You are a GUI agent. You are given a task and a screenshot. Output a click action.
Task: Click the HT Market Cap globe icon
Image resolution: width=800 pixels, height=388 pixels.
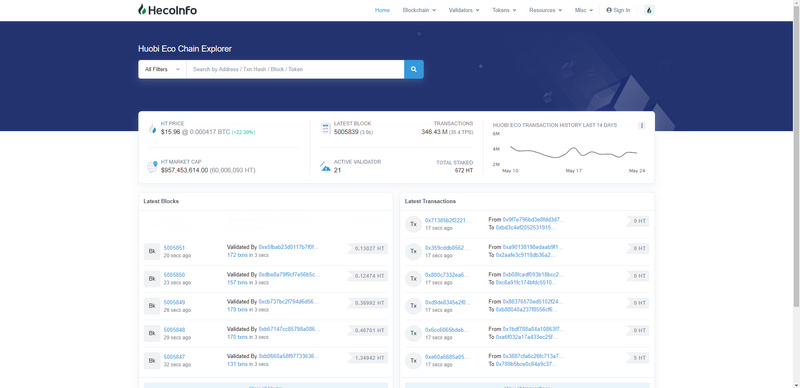[152, 166]
